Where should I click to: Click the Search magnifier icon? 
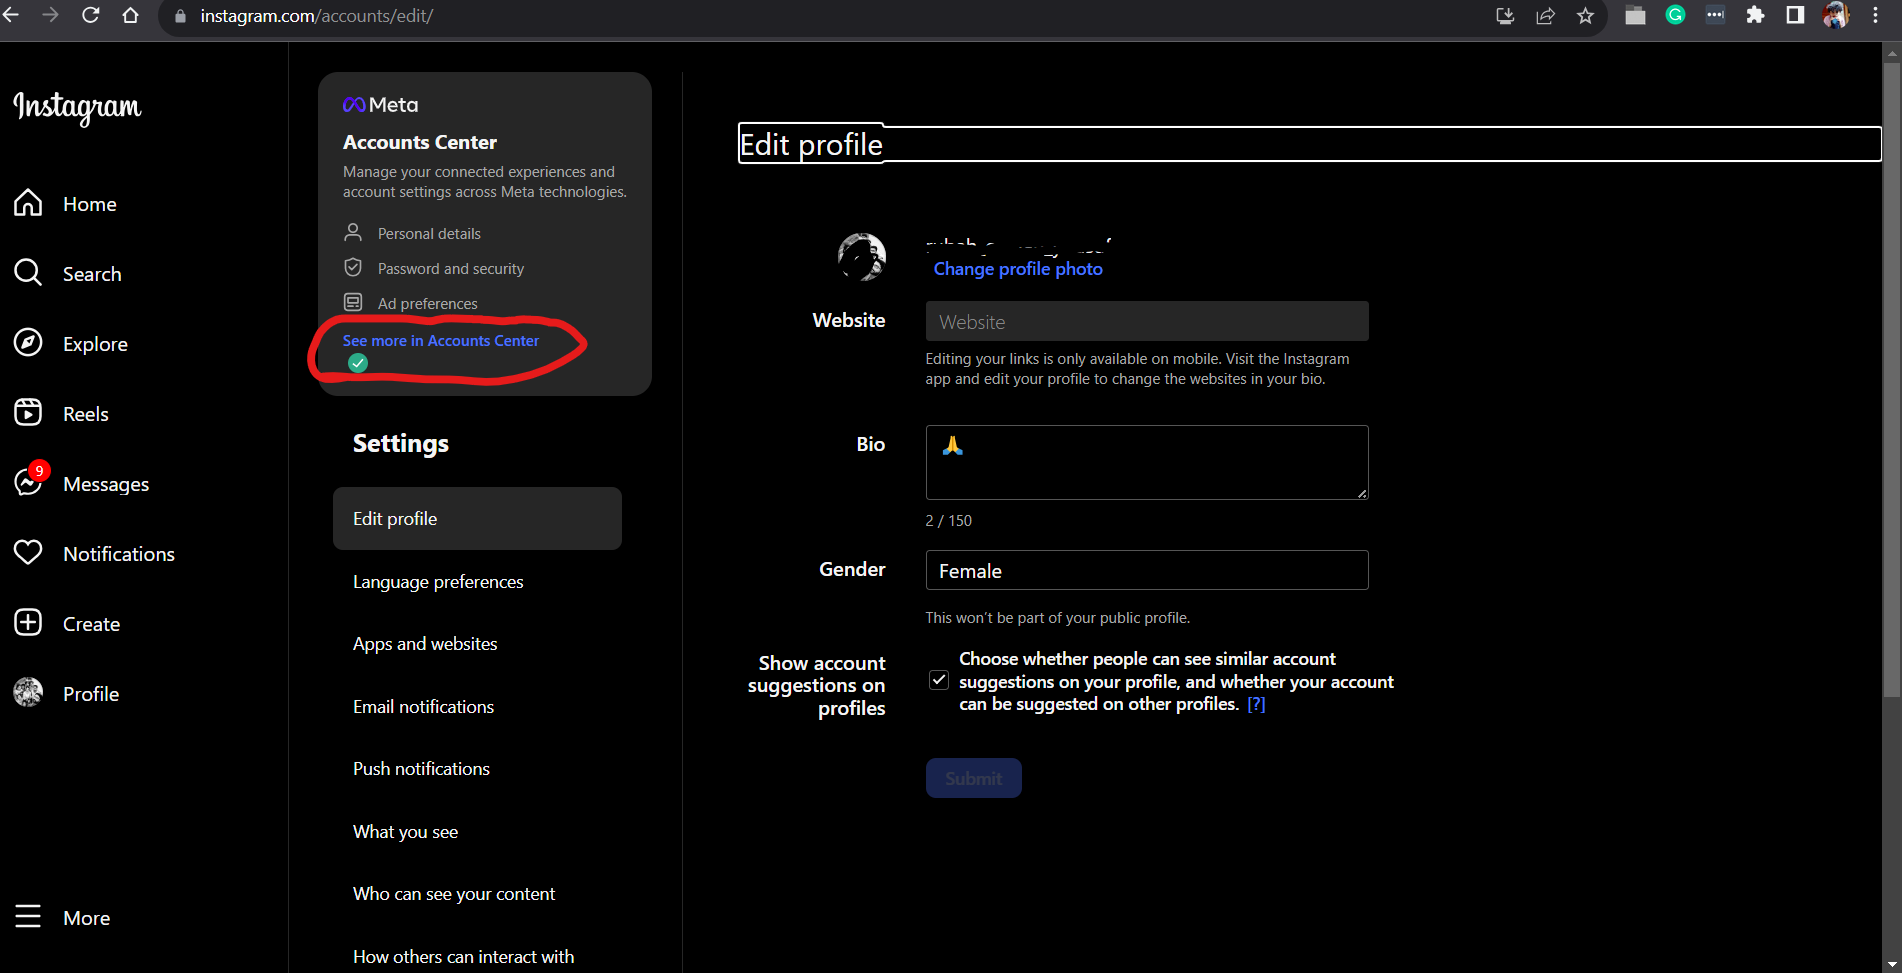(x=28, y=273)
